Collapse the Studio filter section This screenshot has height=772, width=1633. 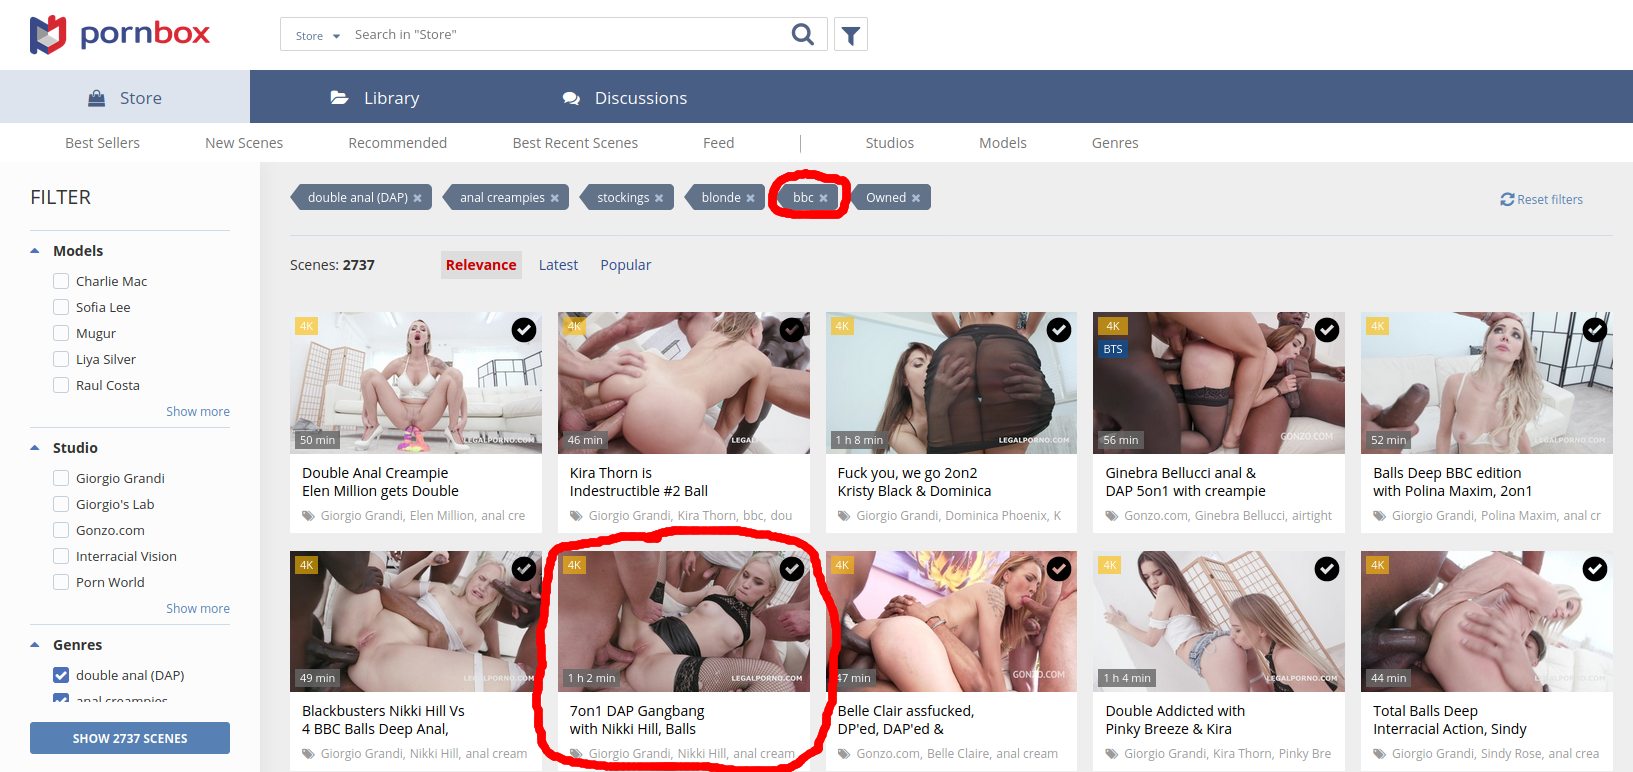coord(36,448)
